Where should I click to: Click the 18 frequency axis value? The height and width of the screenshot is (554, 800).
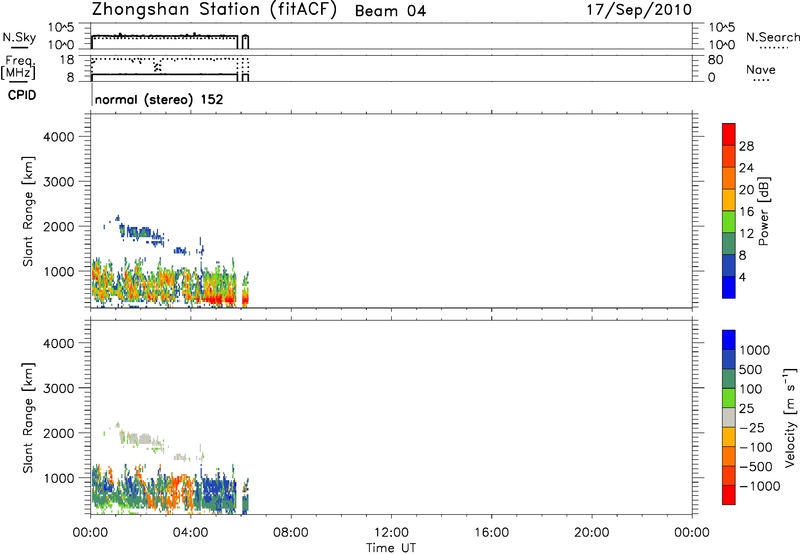(67, 60)
